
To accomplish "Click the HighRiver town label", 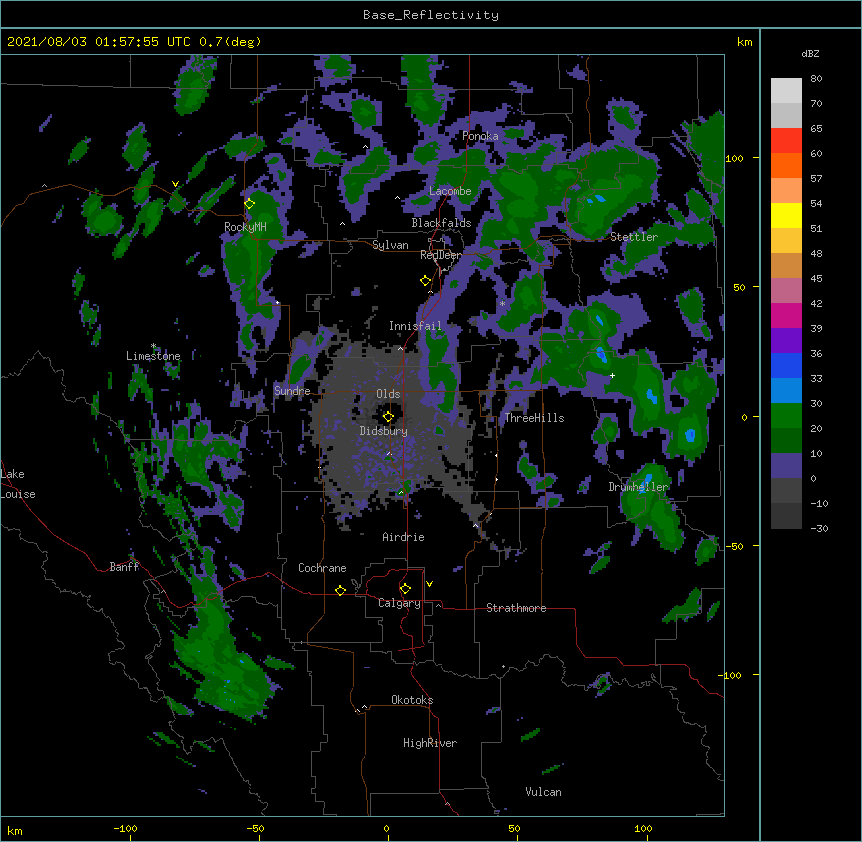I will click(x=430, y=743).
